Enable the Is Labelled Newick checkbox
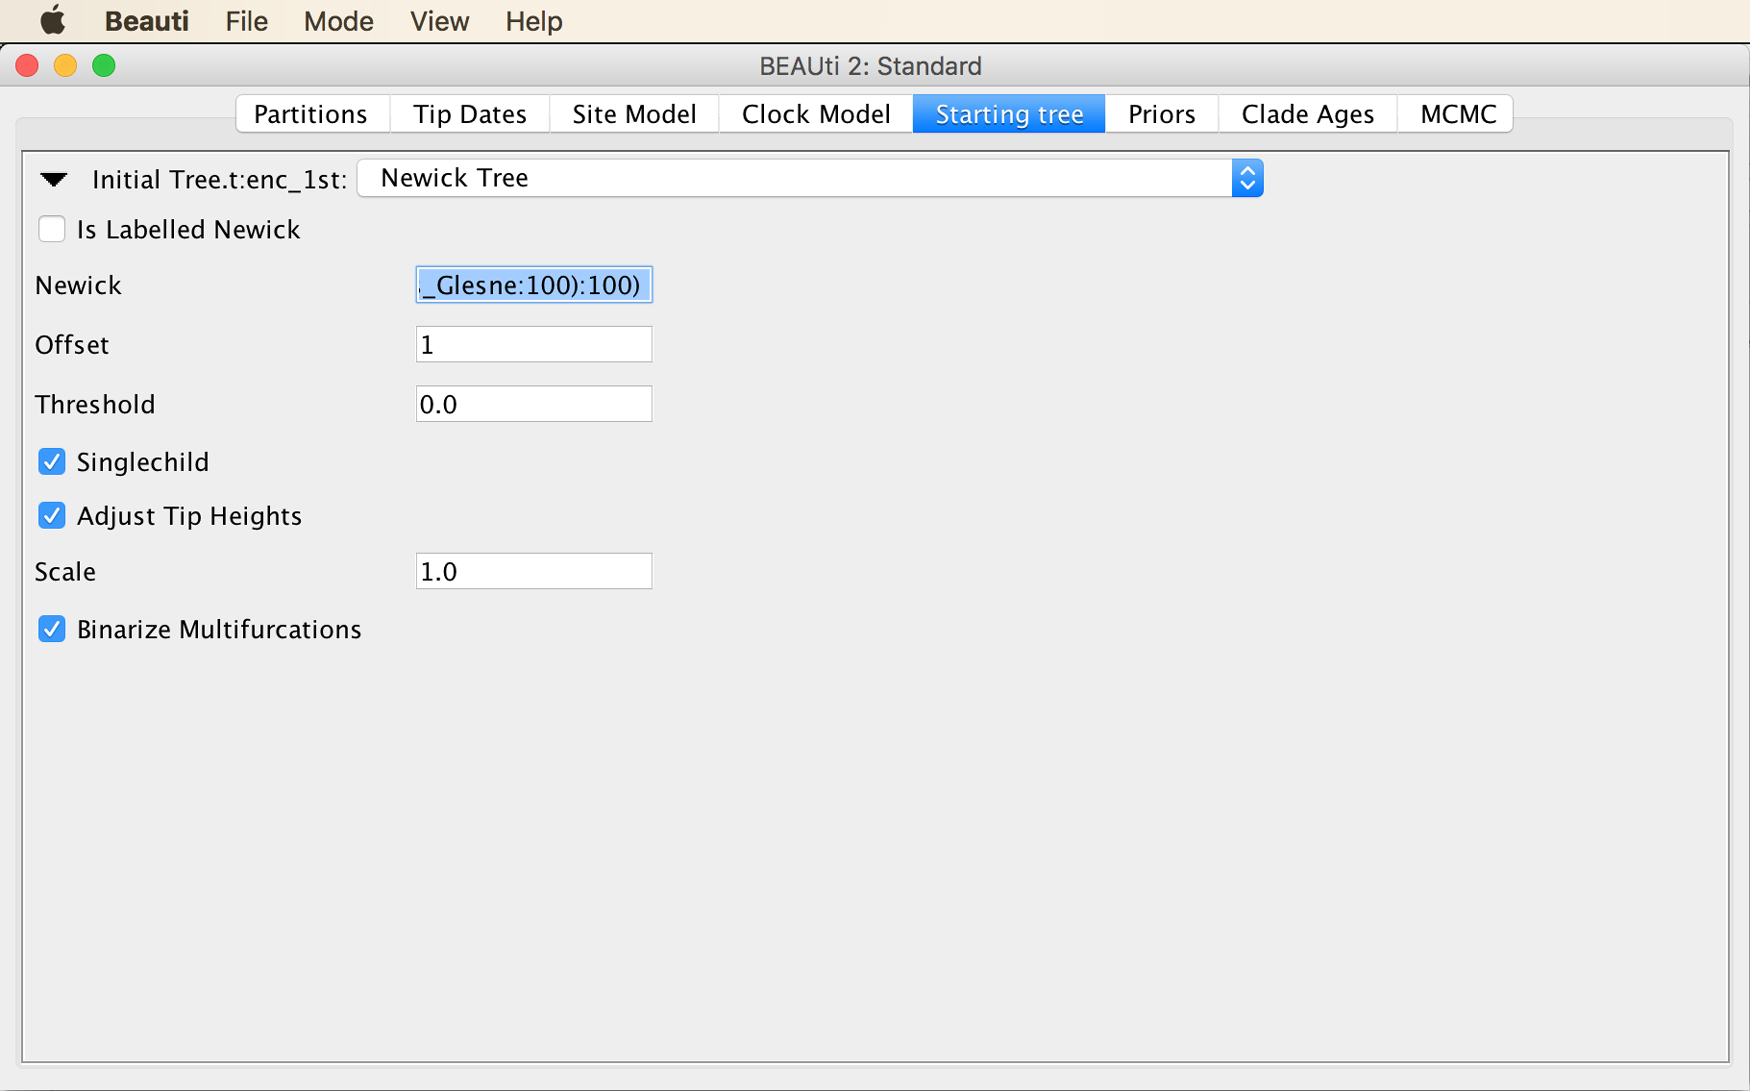The width and height of the screenshot is (1750, 1091). (x=52, y=229)
